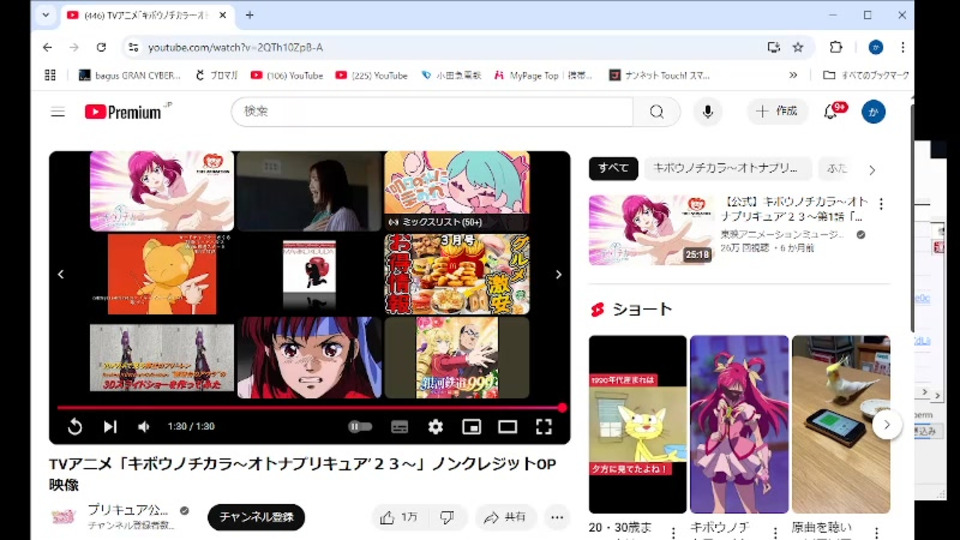
Task: Focus the YouTube search box
Action: [432, 111]
